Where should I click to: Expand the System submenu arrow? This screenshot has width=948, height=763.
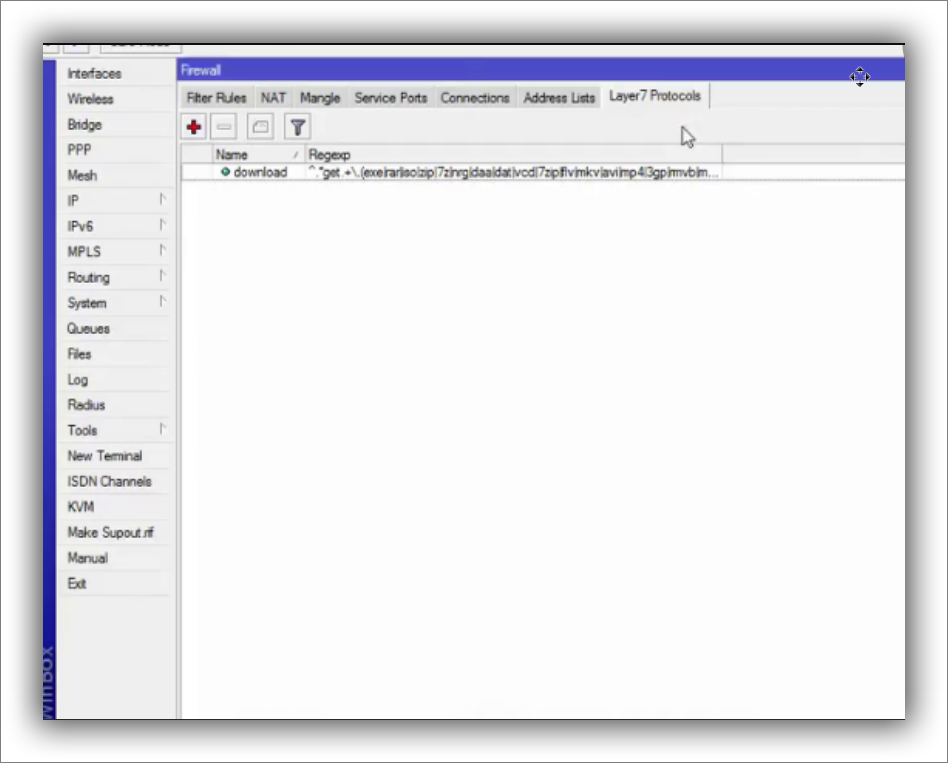point(162,301)
